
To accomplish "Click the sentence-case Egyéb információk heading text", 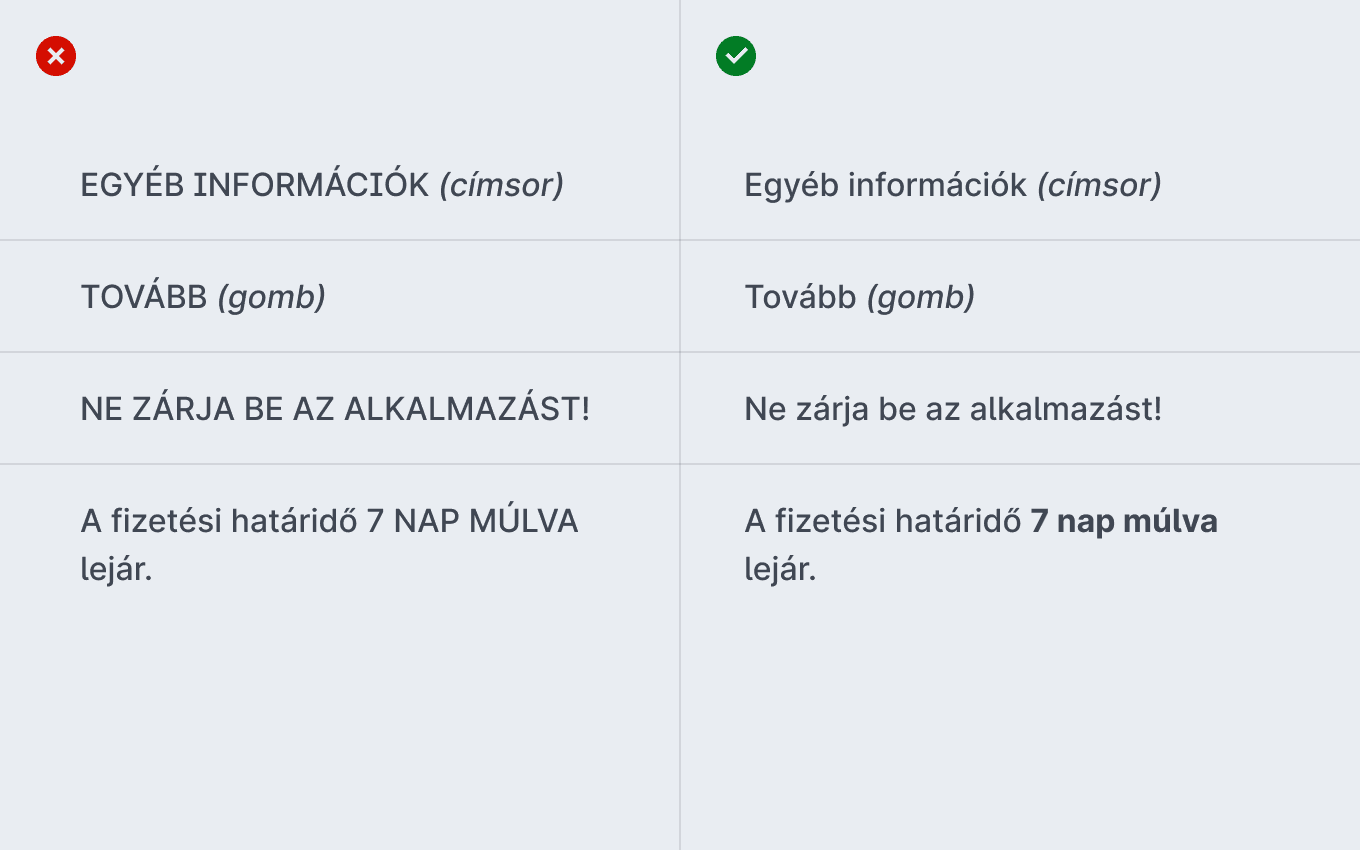I will tap(886, 185).
